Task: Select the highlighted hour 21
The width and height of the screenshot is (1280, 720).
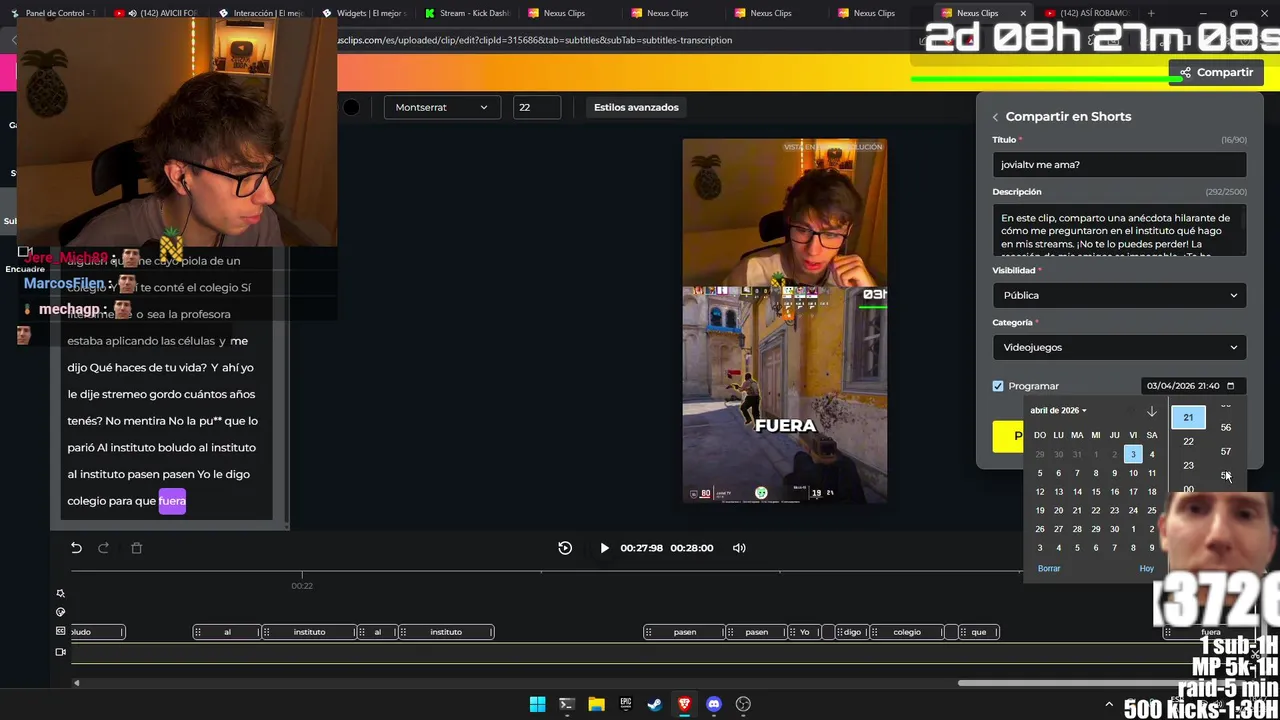Action: pos(1188,417)
